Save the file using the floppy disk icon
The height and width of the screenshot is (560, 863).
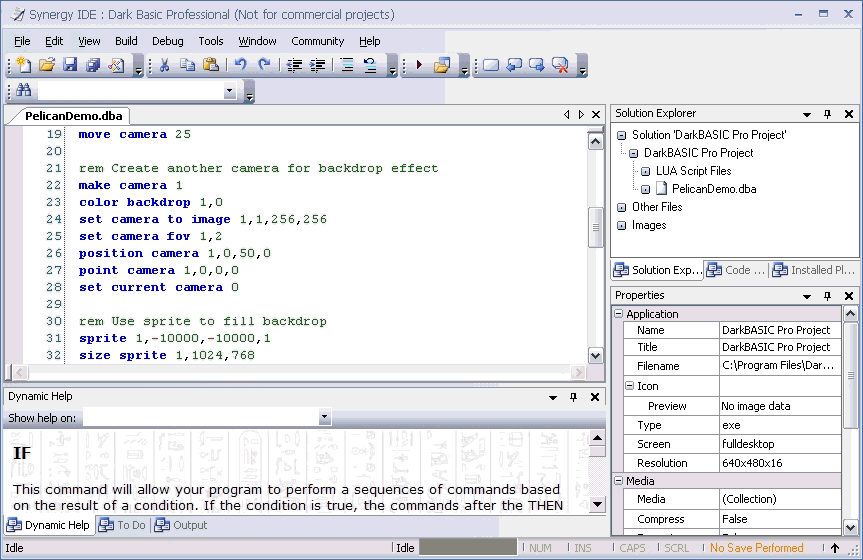(x=70, y=65)
